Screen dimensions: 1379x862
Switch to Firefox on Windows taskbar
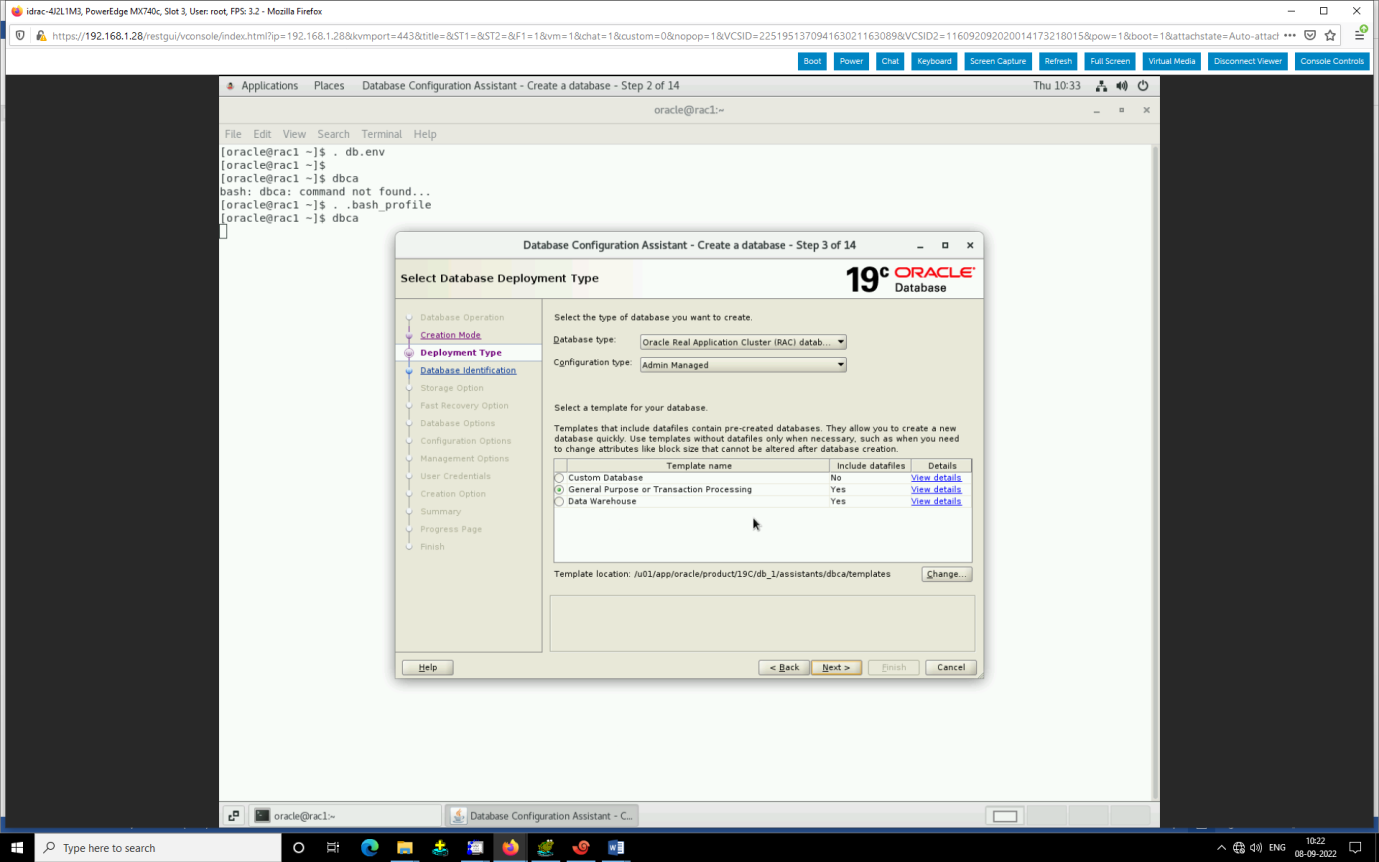tap(510, 847)
